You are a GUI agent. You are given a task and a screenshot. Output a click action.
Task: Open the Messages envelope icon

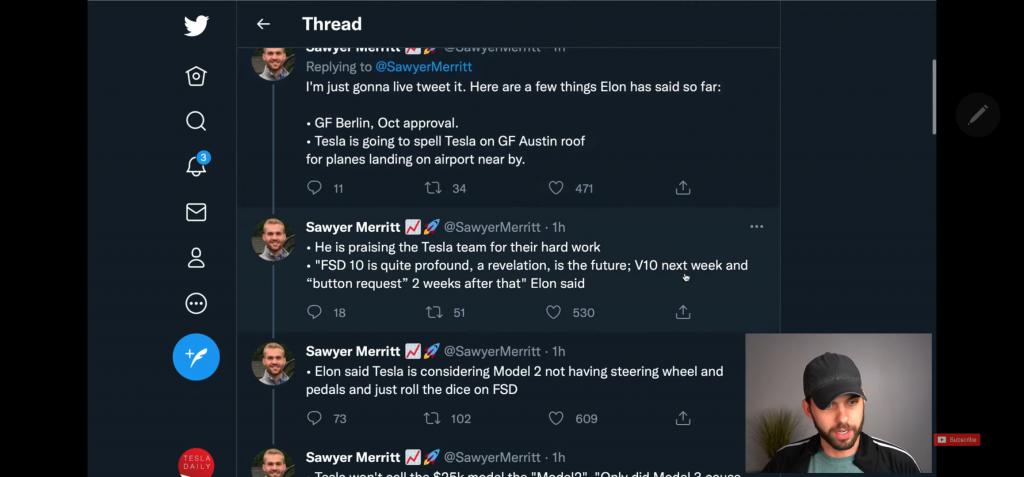[196, 212]
